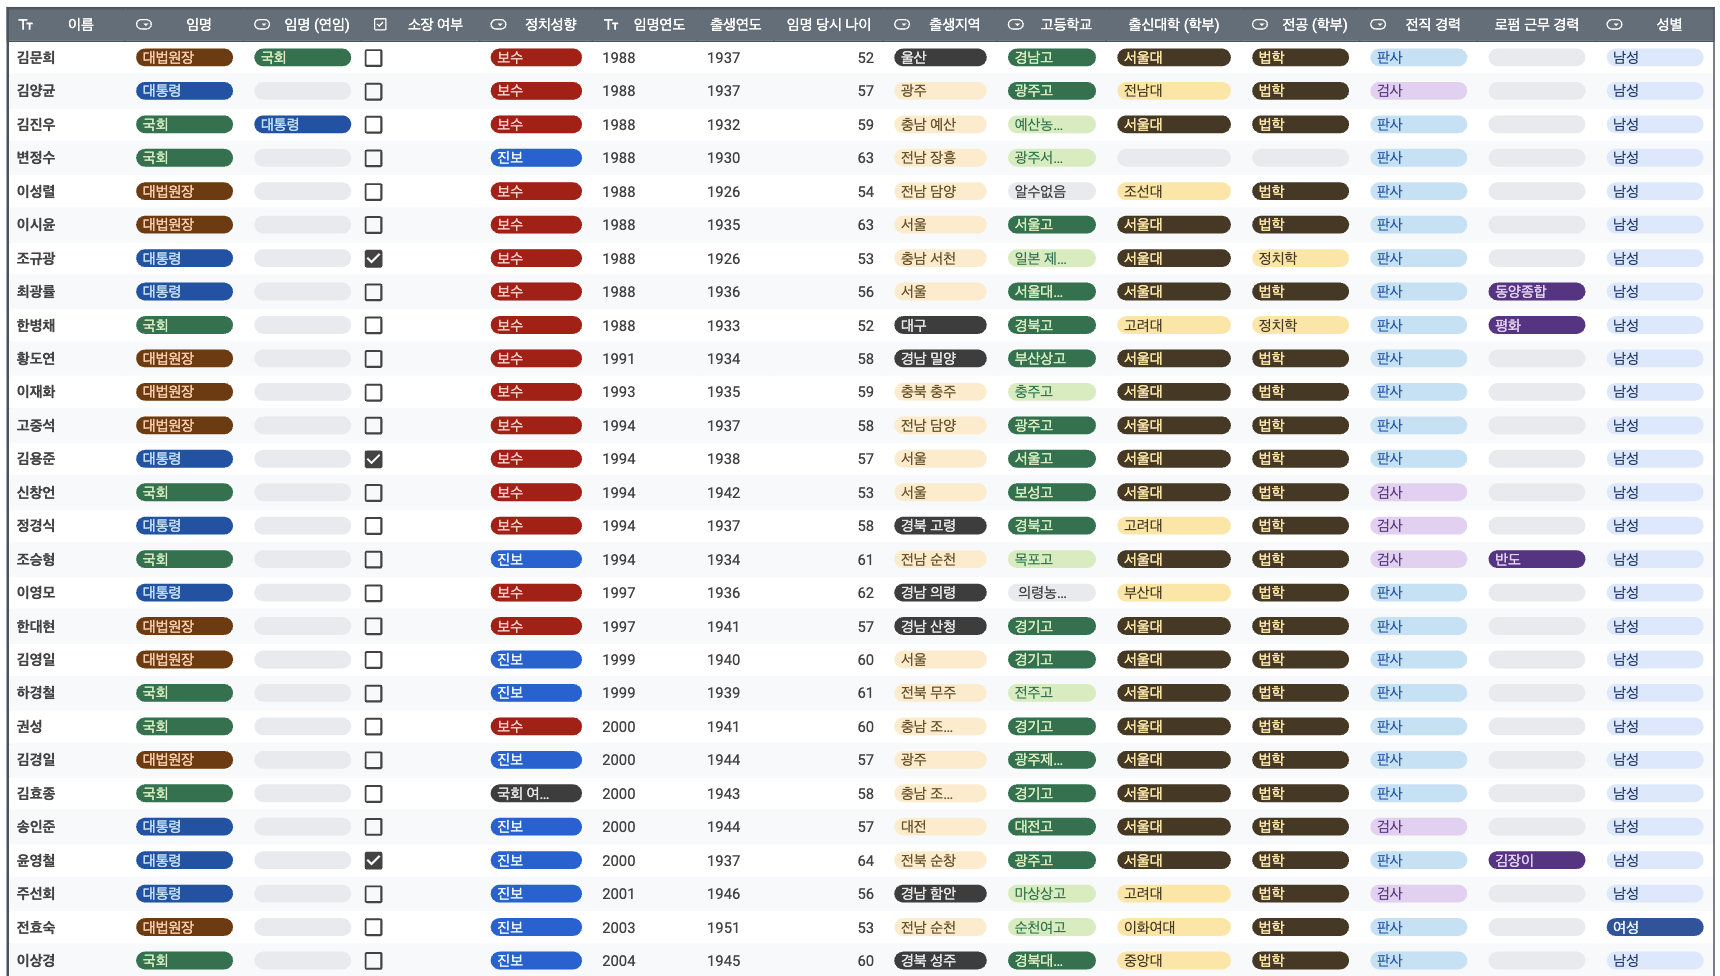The height and width of the screenshot is (976, 1720).
Task: Open the 진보 tag in 변정수's row
Action: (536, 158)
